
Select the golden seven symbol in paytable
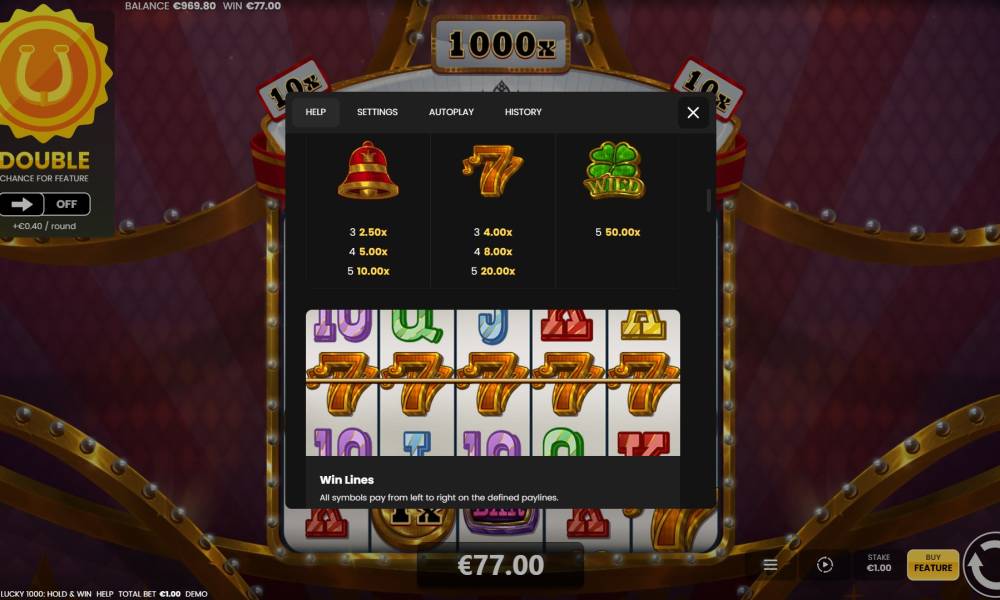(x=492, y=170)
